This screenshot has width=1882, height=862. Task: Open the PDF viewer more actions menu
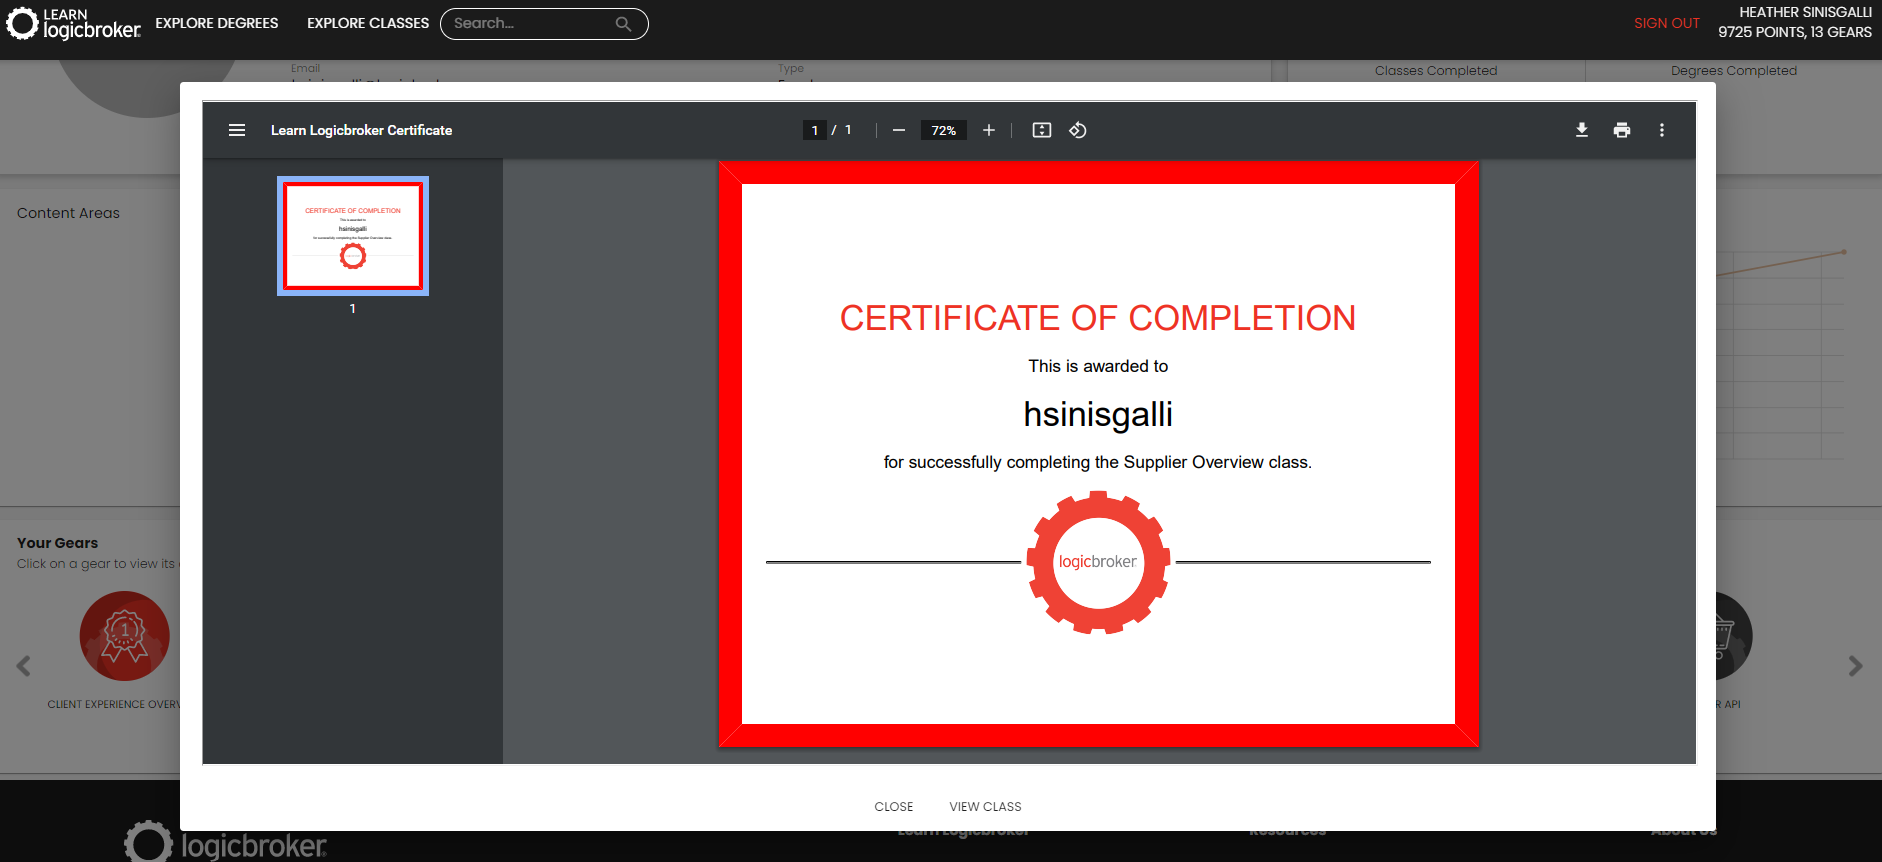point(1662,130)
